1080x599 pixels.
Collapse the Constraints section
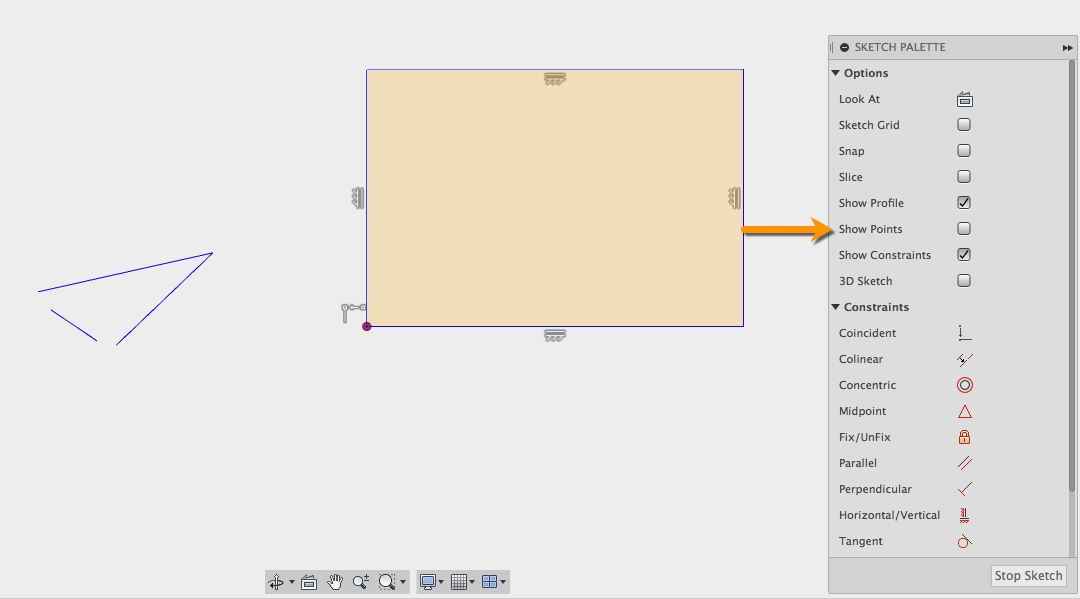pyautogui.click(x=835, y=307)
